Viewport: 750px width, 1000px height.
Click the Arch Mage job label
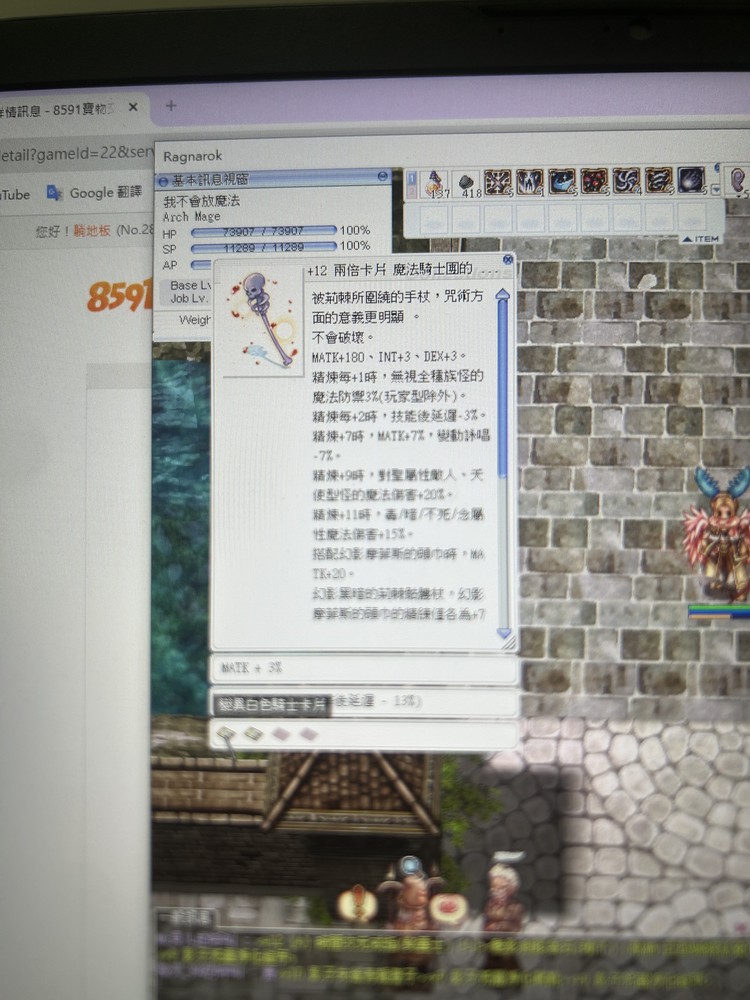[x=191, y=217]
